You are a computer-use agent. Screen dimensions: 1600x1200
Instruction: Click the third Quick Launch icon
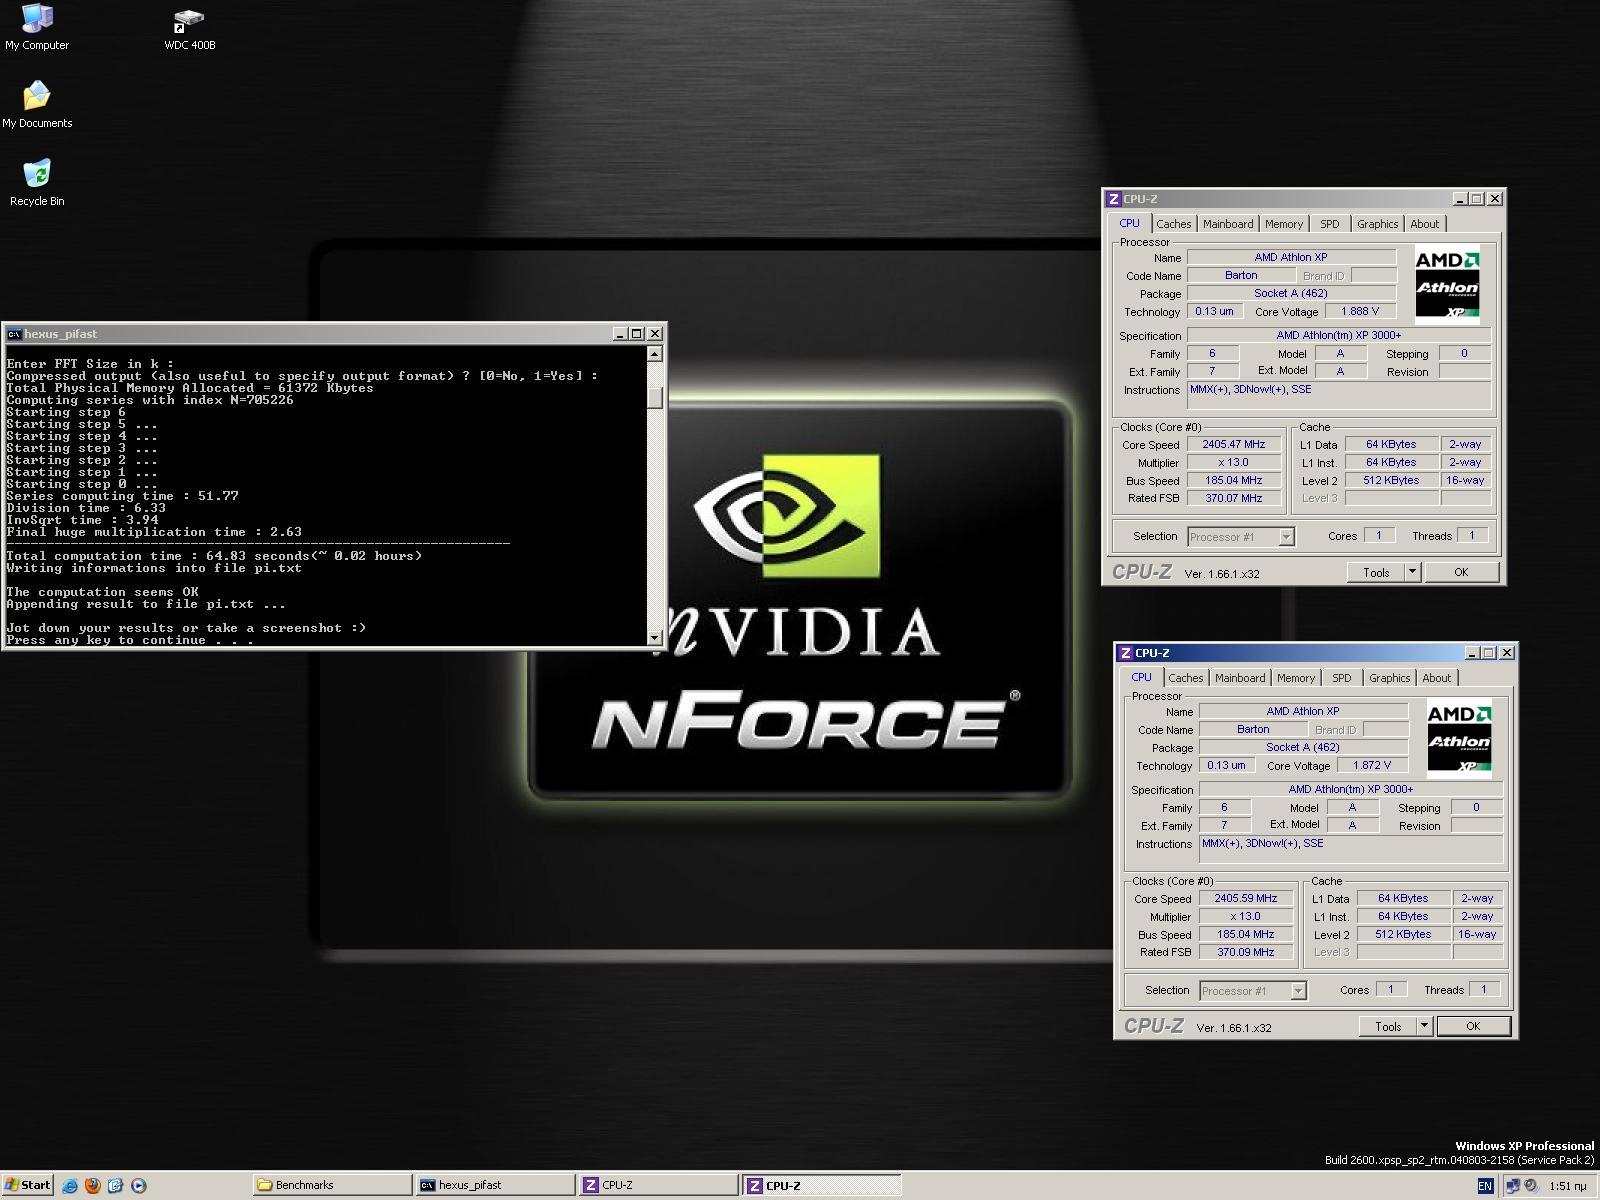[x=116, y=1185]
